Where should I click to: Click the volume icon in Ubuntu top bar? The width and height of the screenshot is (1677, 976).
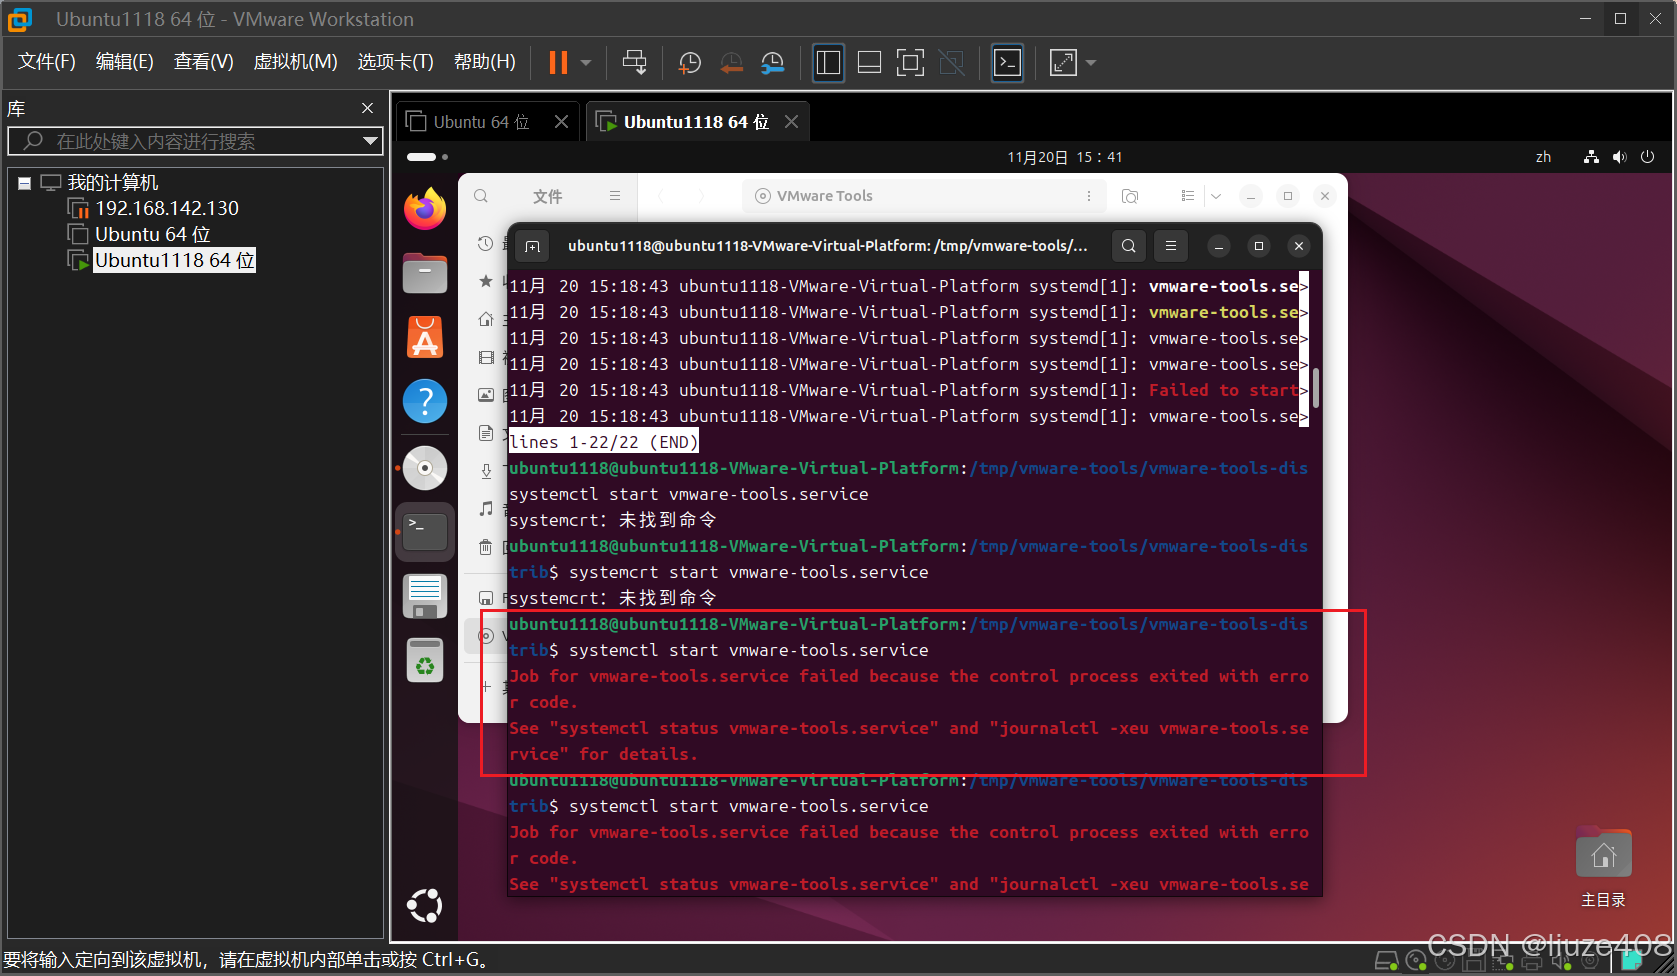coord(1619,157)
